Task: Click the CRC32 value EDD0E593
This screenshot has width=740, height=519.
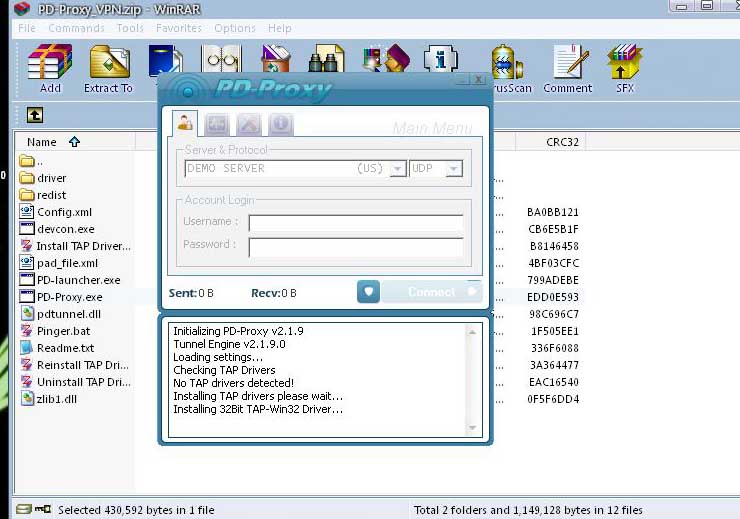Action: point(553,297)
